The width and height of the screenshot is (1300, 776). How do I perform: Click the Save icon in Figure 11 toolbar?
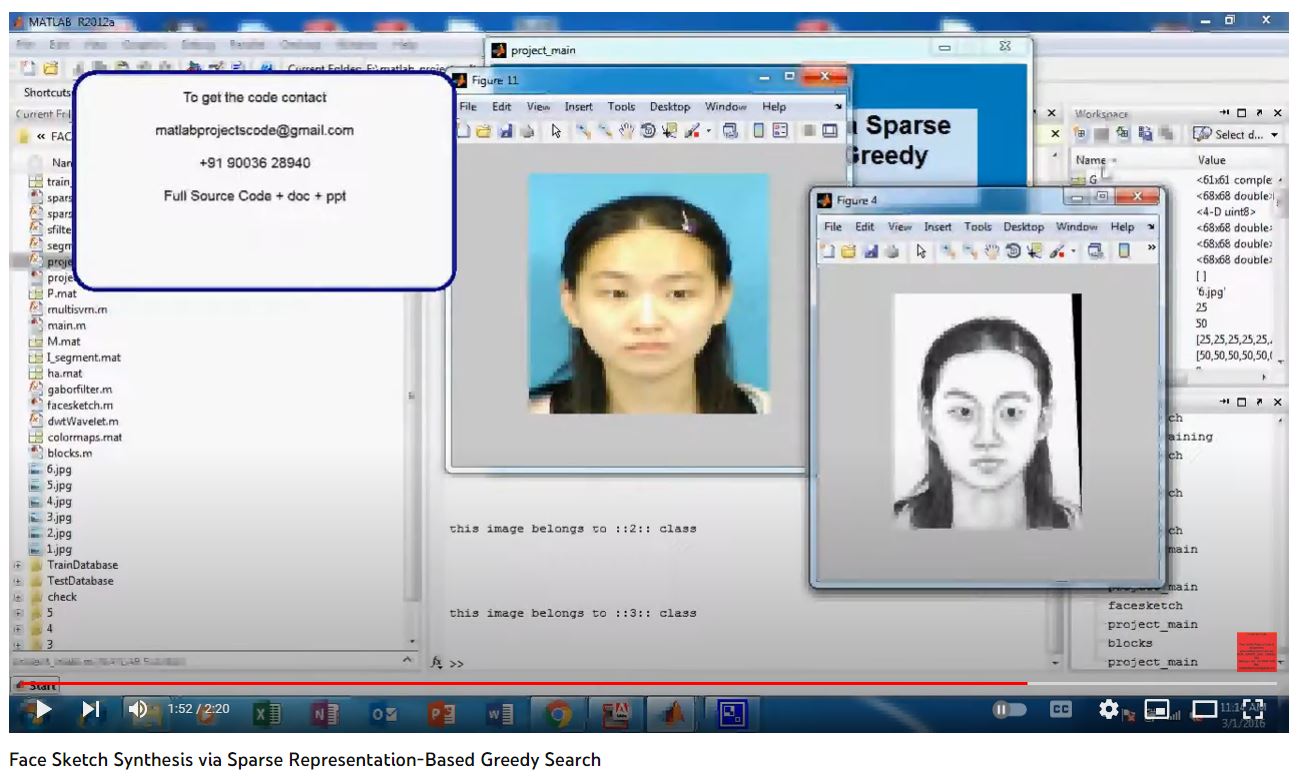tap(506, 130)
